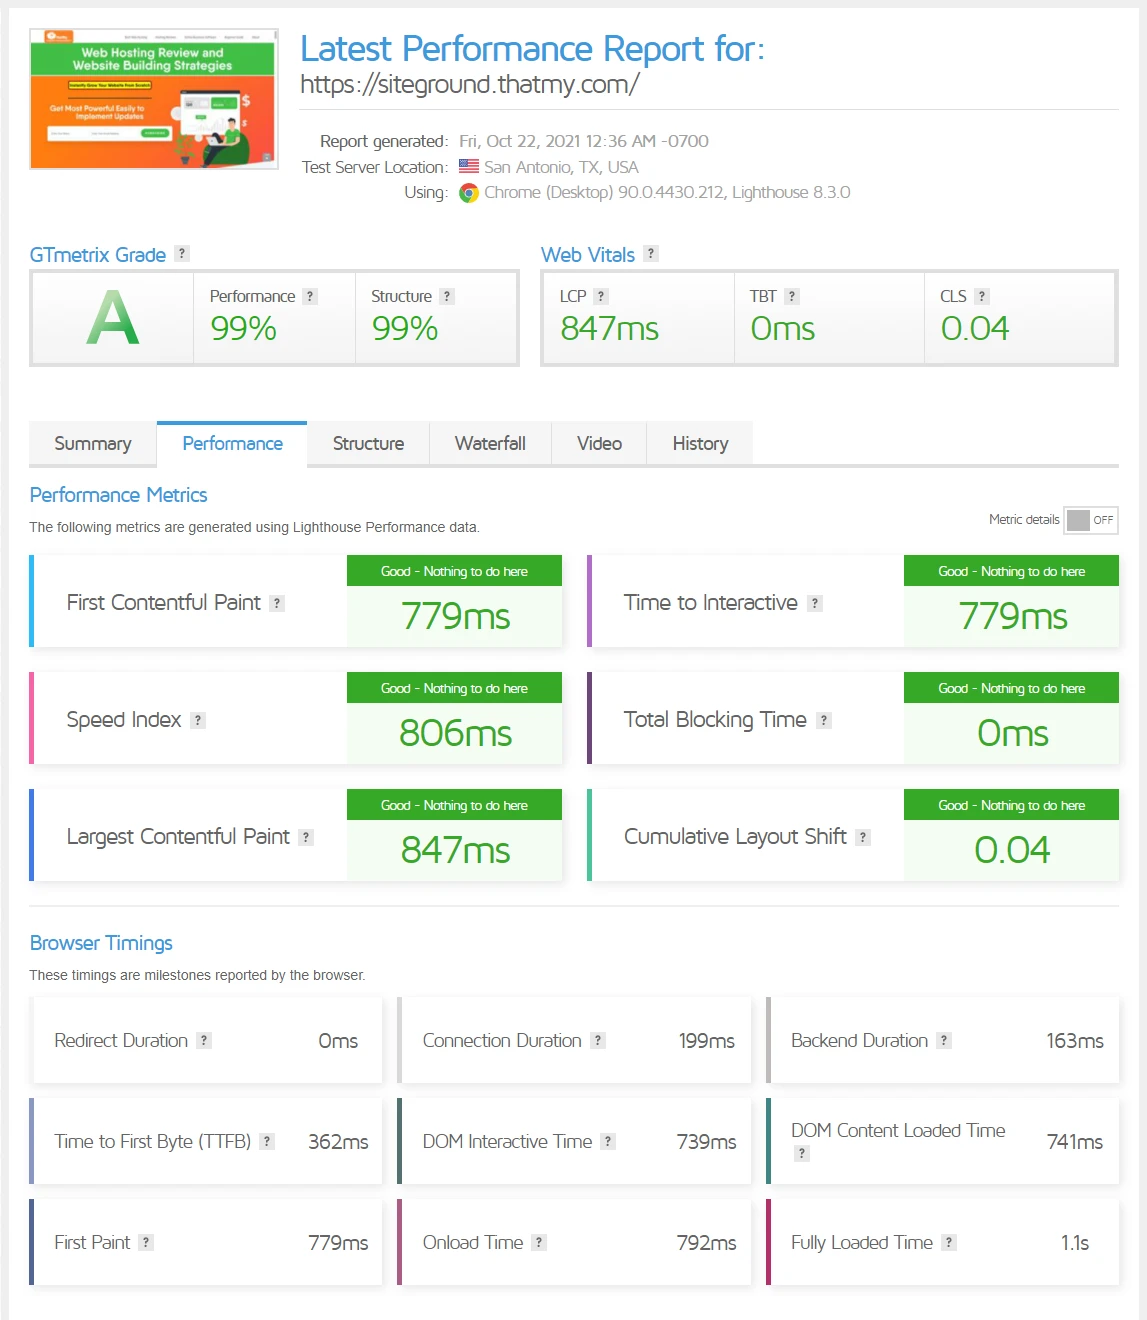Open Time to First Byte tooltip icon

pyautogui.click(x=266, y=1141)
